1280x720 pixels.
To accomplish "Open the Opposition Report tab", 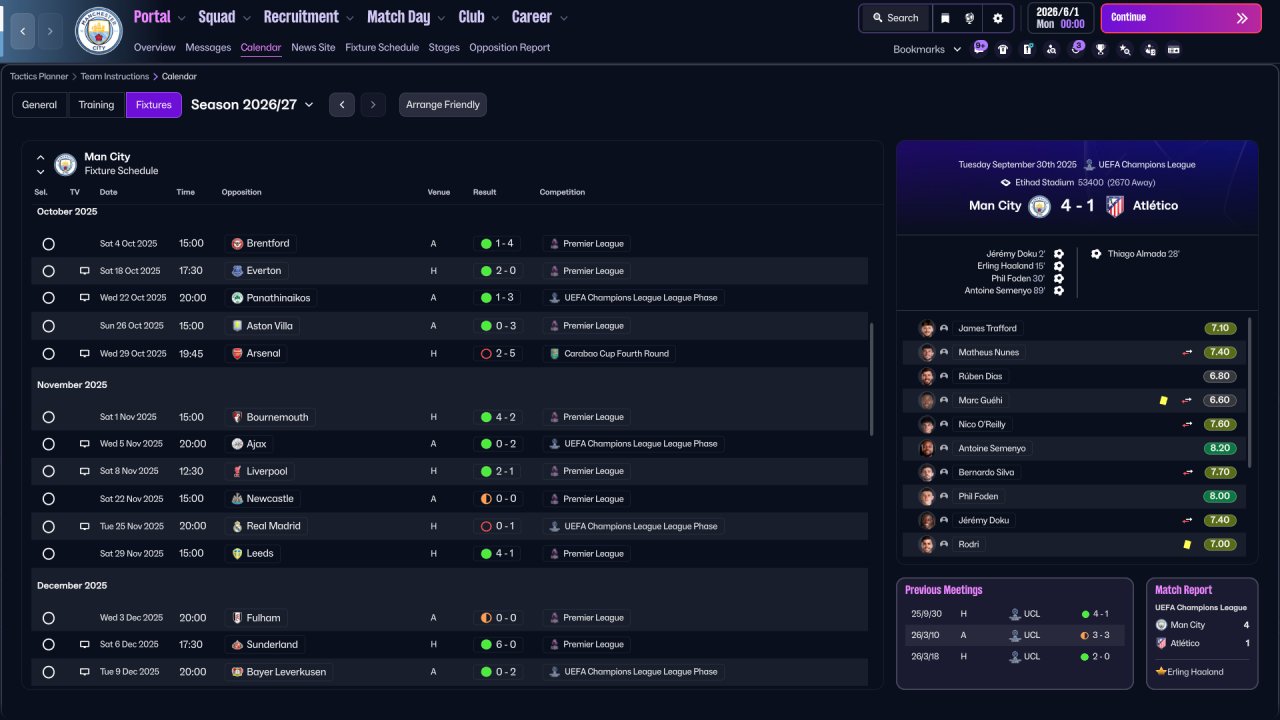I will [x=509, y=47].
